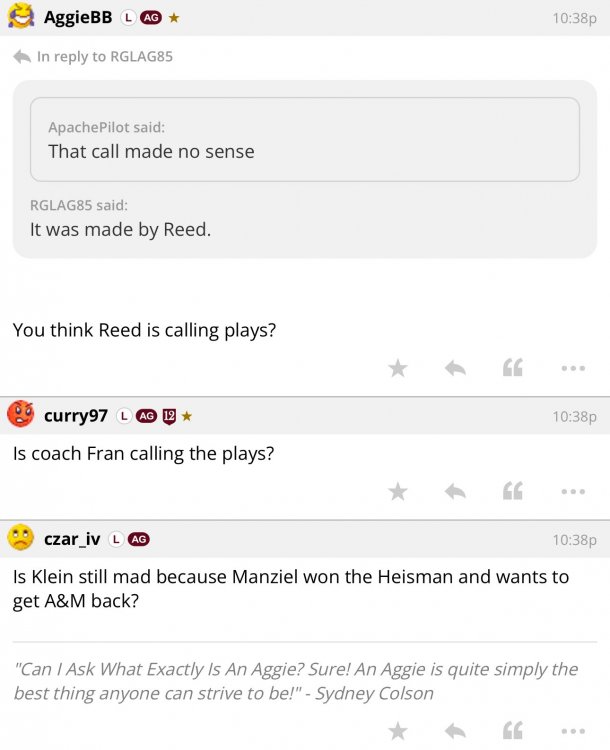
Task: Quote curry97's coach Fran post
Action: [513, 491]
